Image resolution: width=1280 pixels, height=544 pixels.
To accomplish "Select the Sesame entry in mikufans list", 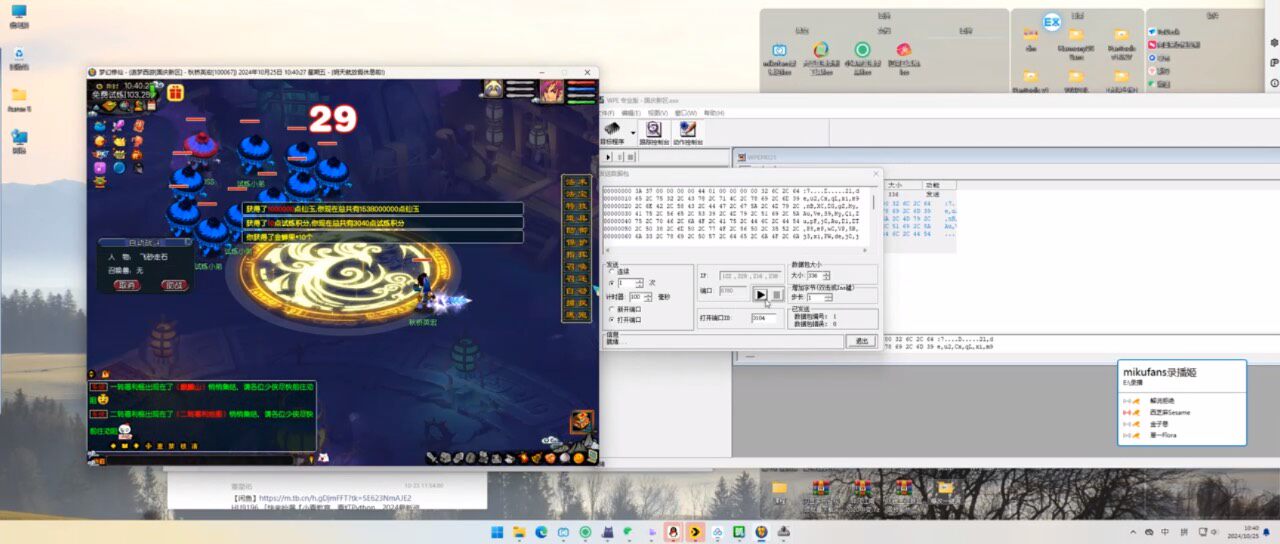I will tap(1168, 412).
